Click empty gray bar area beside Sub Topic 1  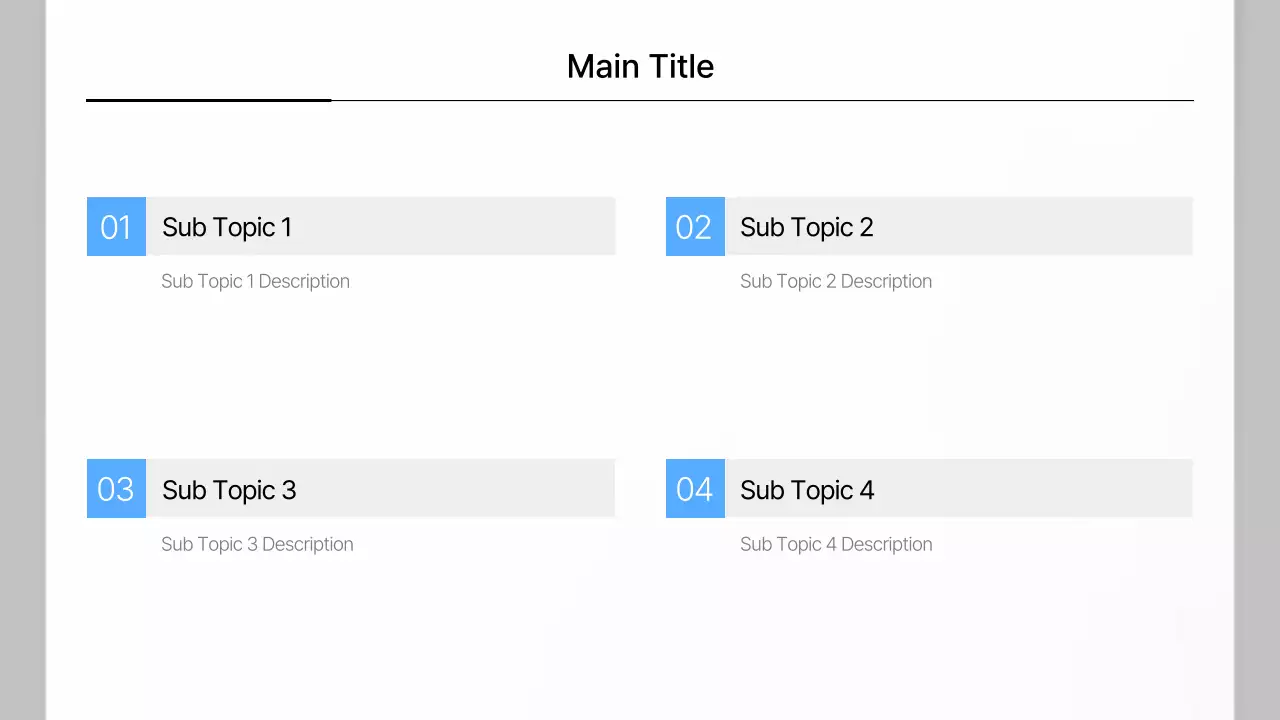(460, 227)
